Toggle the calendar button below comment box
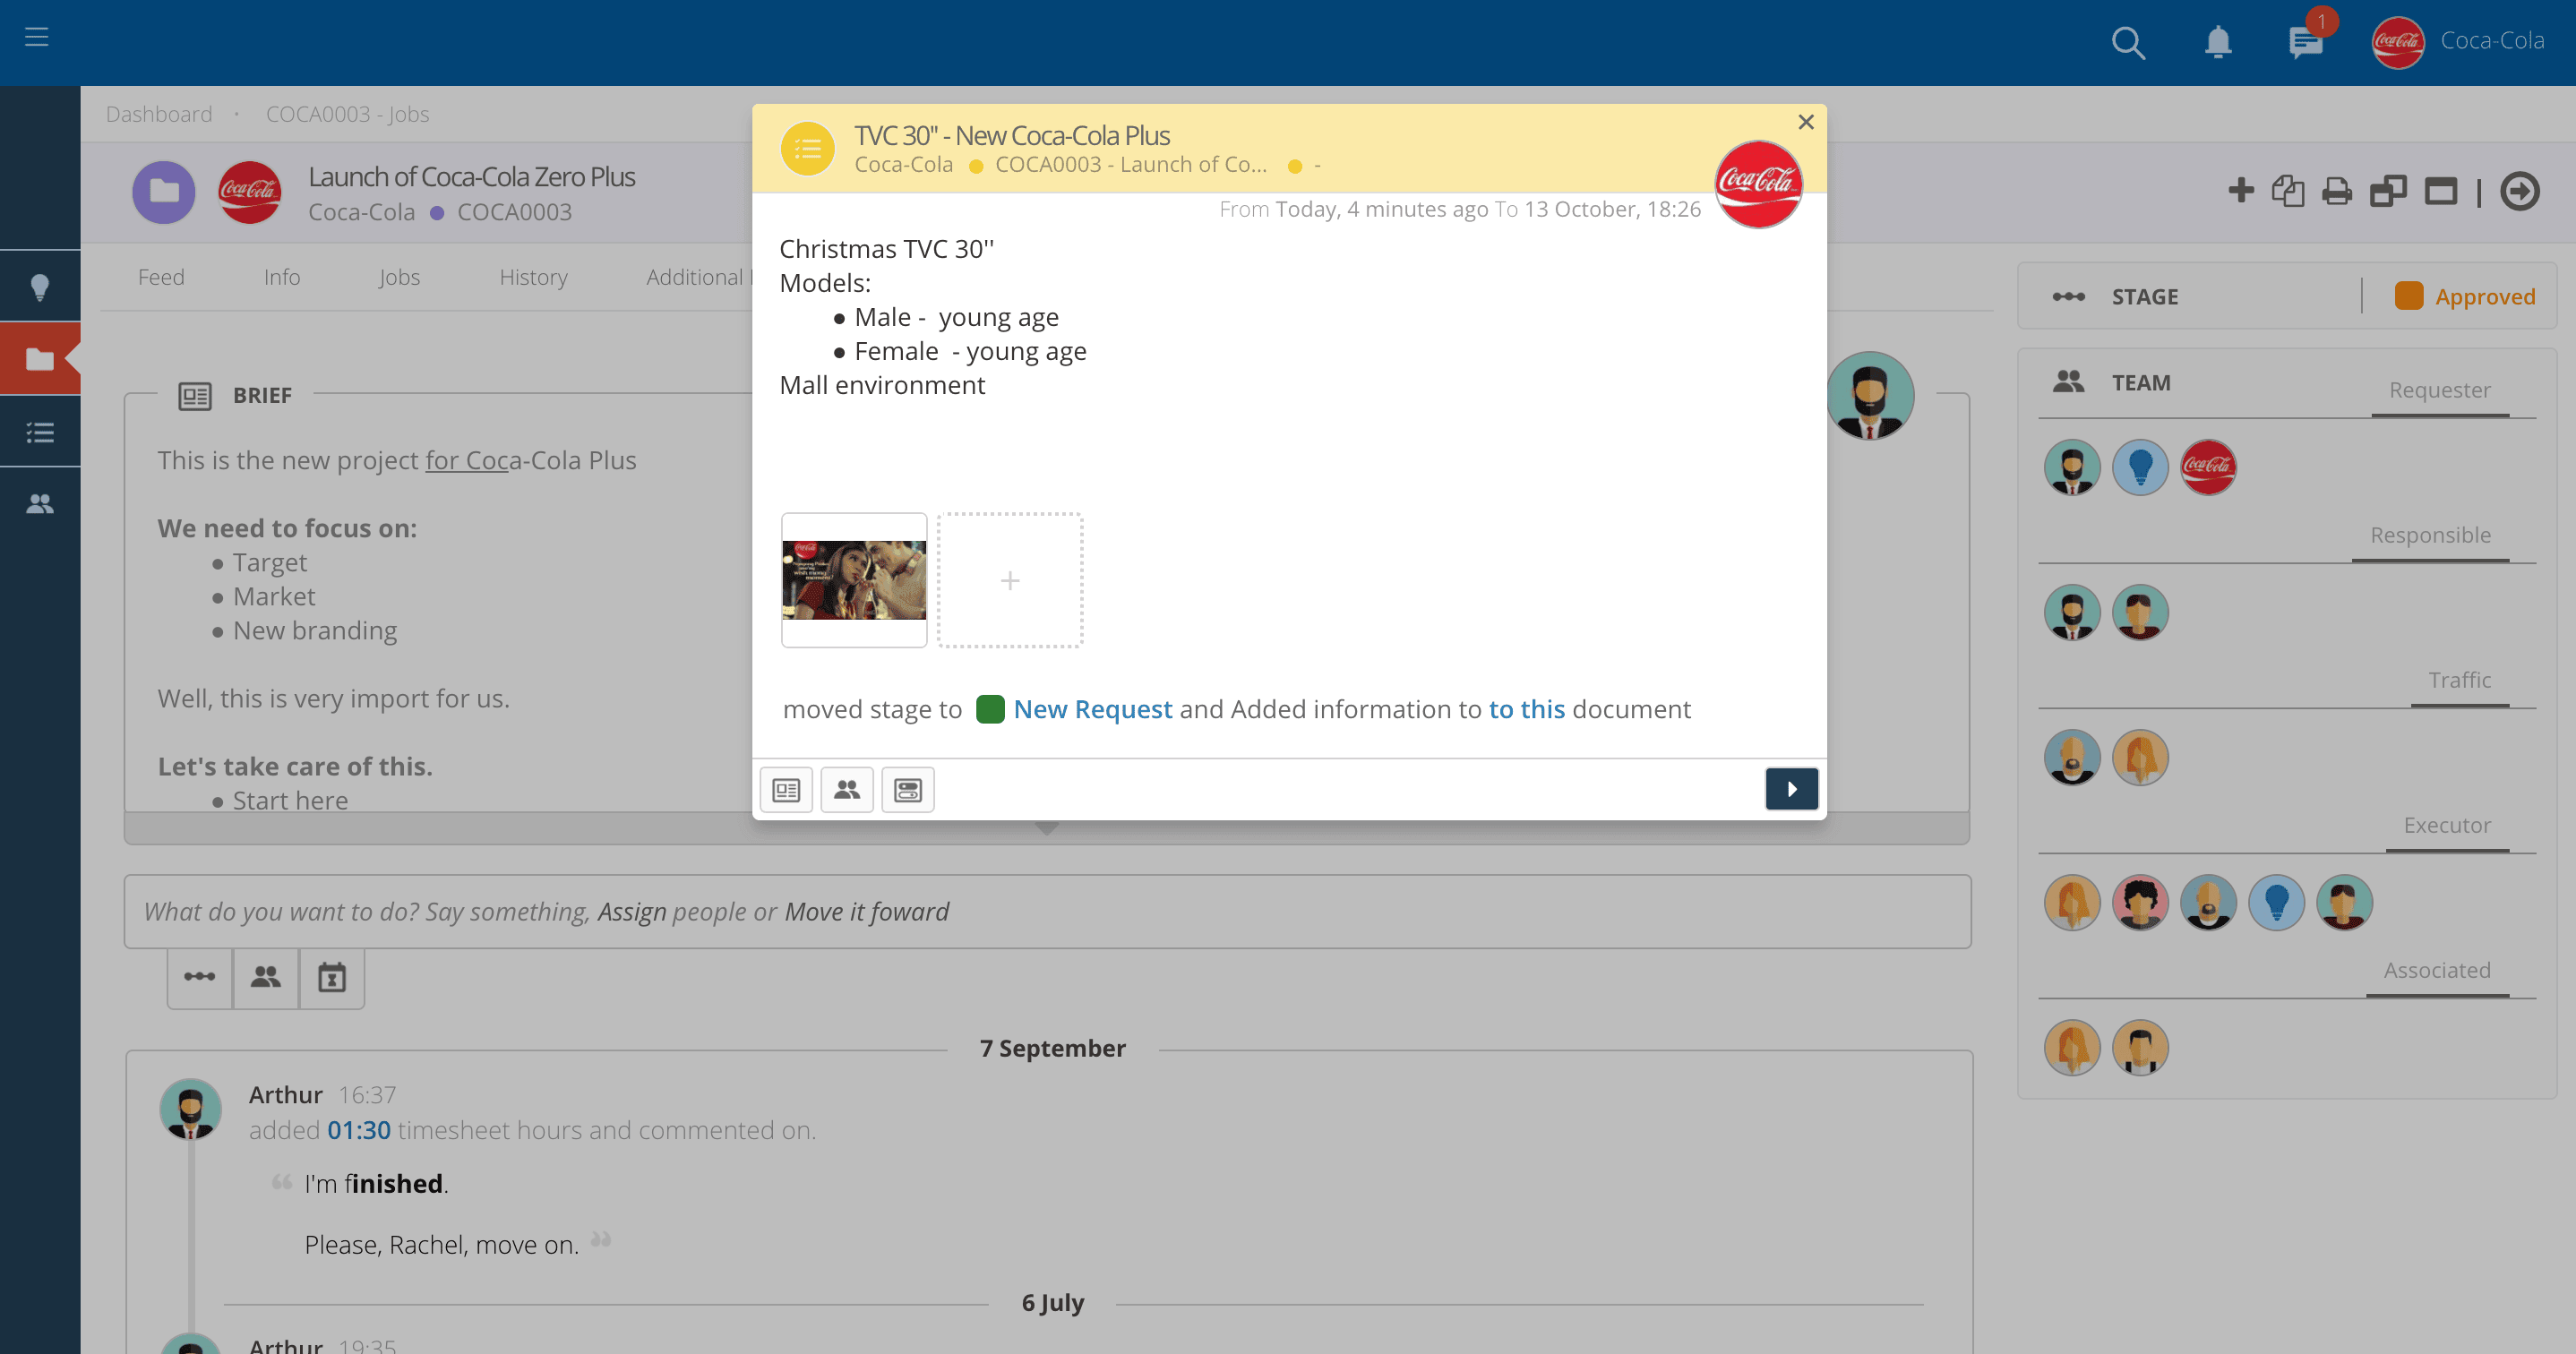Image resolution: width=2576 pixels, height=1354 pixels. pos(332,977)
